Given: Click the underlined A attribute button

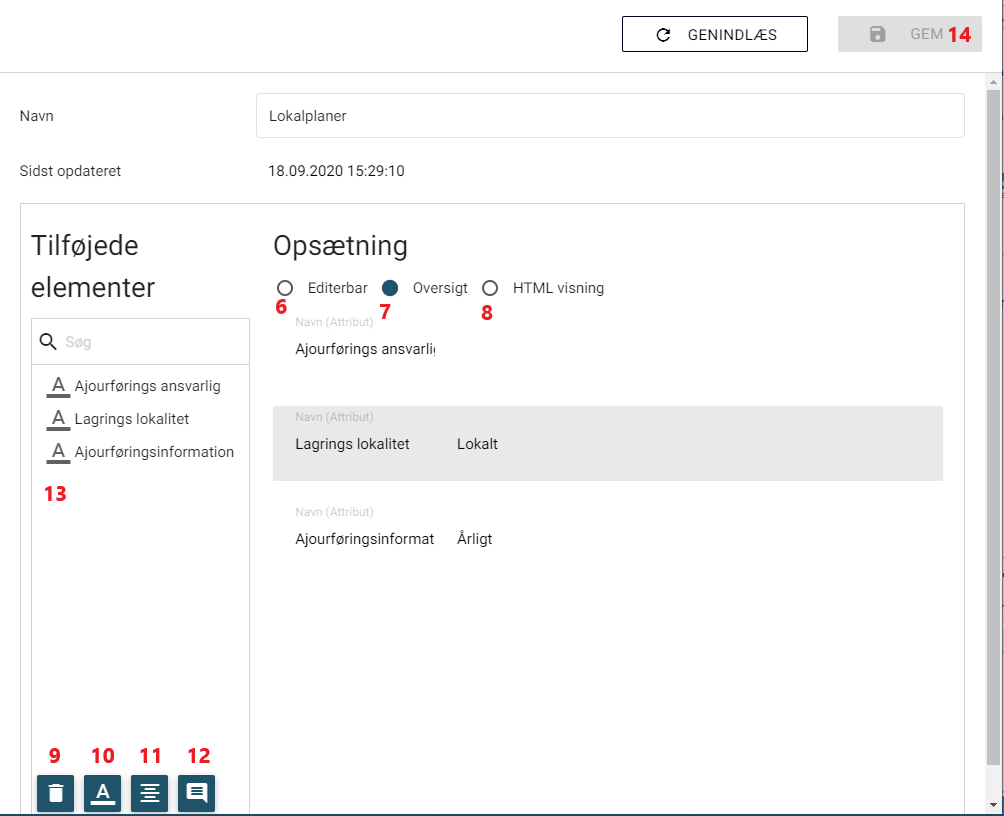Looking at the screenshot, I should click(x=103, y=794).
